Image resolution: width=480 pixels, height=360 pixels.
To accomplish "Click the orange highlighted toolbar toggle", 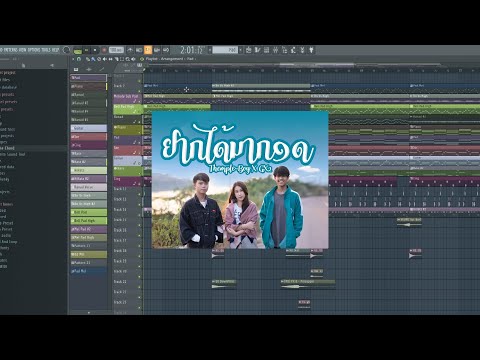I will click(148, 50).
